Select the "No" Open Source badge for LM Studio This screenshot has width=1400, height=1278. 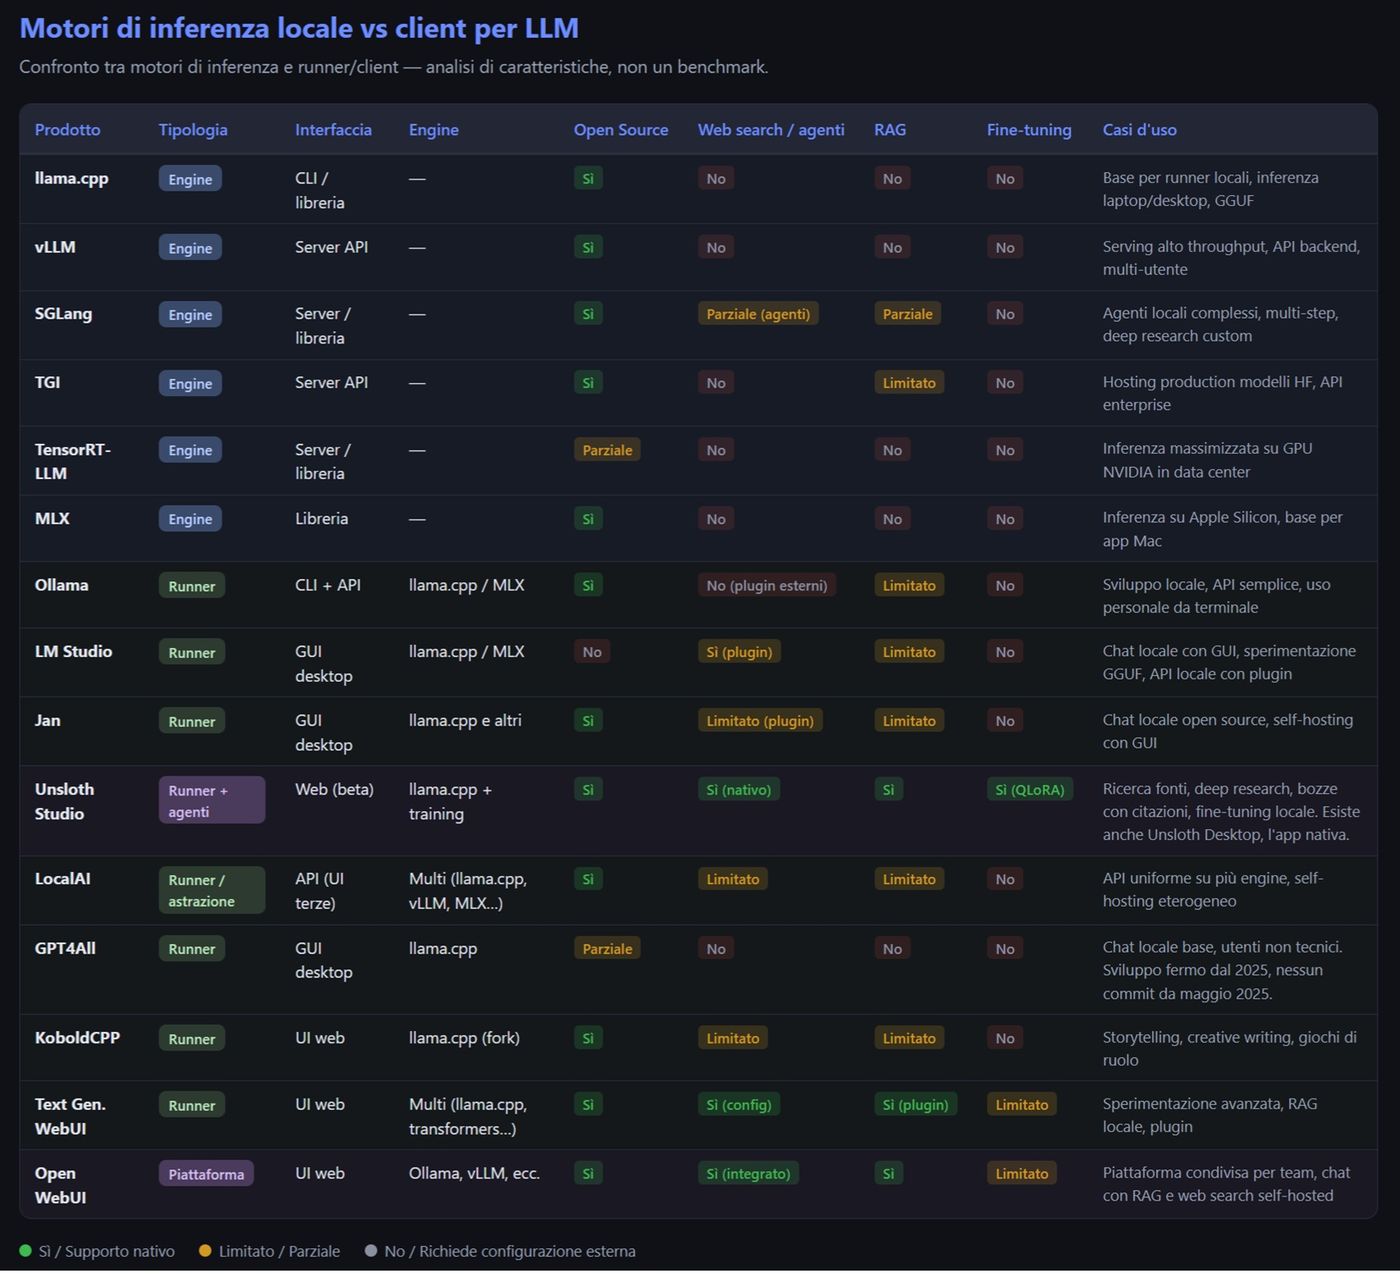pyautogui.click(x=592, y=652)
